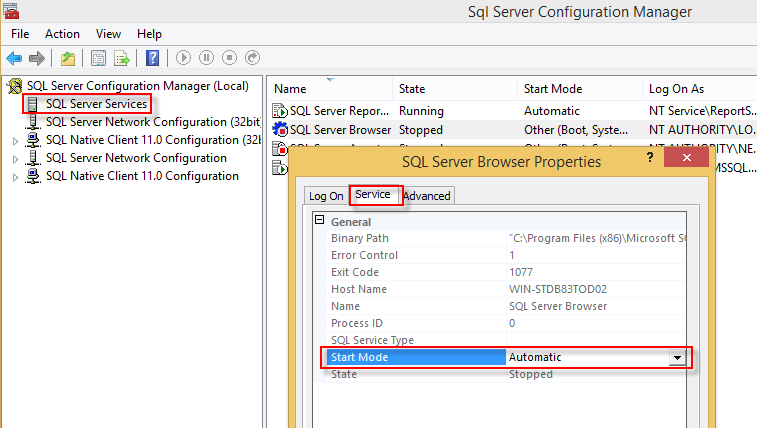The width and height of the screenshot is (757, 428).
Task: Click the SQL Server Network Configuration node icon
Action: (x=33, y=158)
